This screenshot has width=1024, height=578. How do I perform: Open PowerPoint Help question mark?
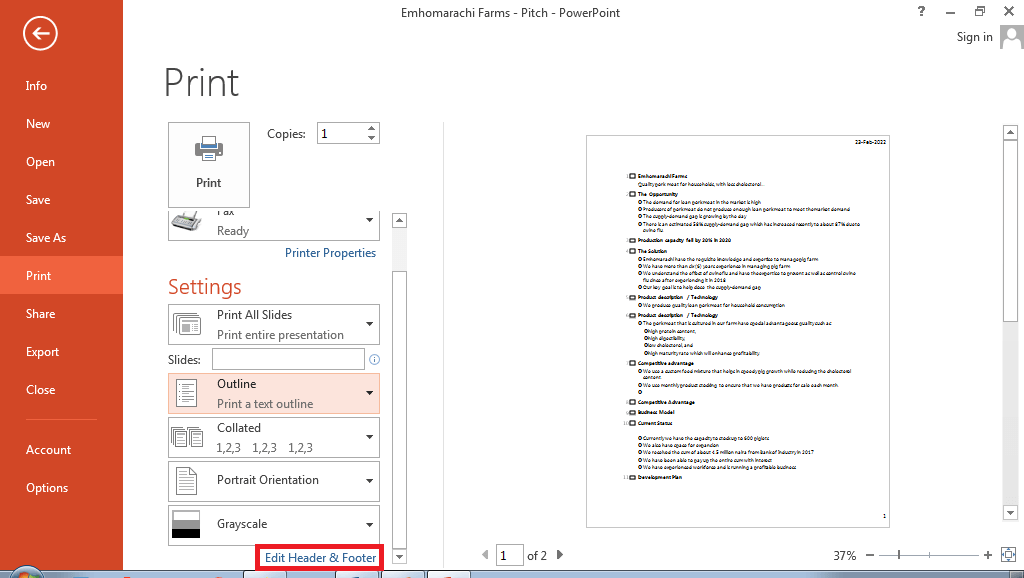pos(921,11)
